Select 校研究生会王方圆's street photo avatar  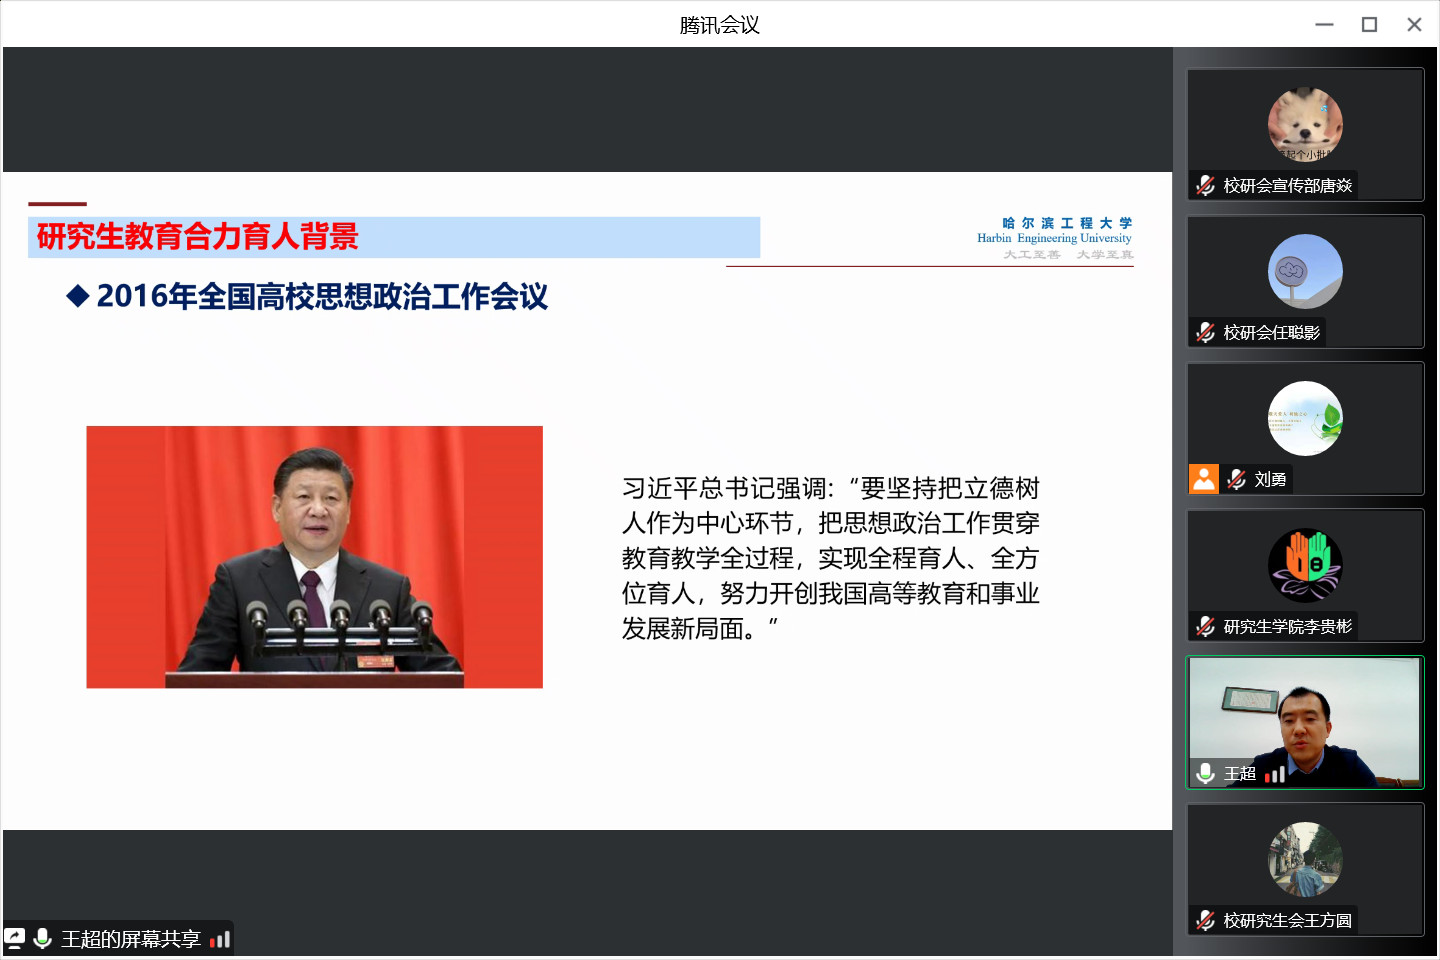pos(1305,859)
